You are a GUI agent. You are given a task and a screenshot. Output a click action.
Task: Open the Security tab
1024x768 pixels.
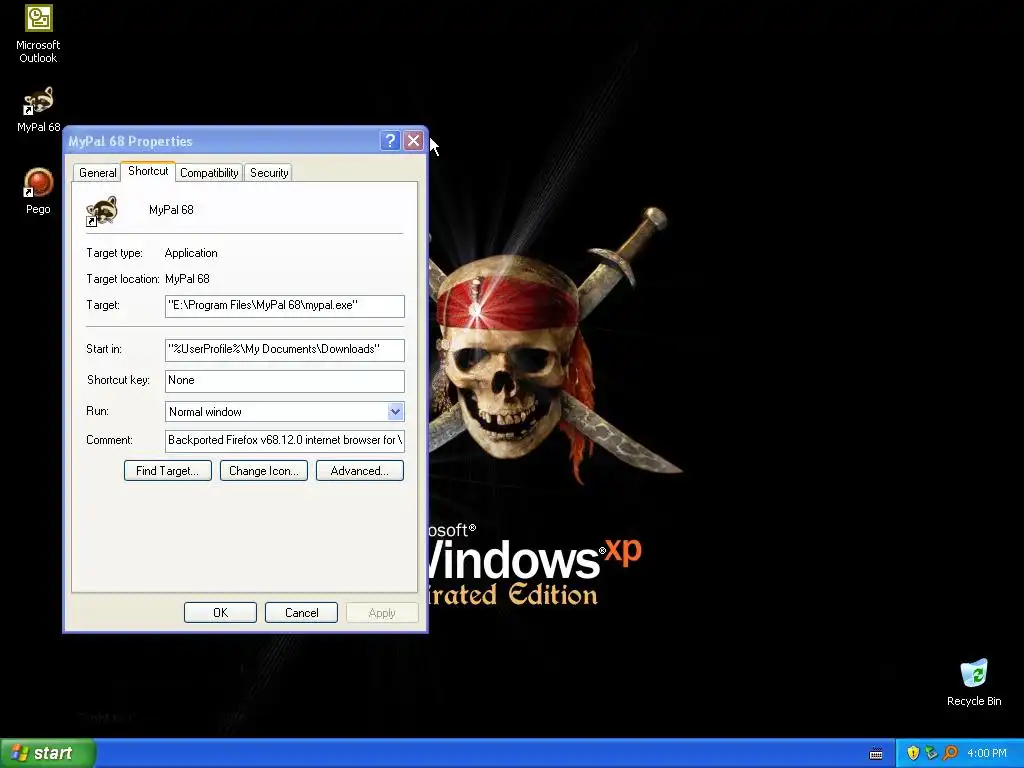(269, 172)
